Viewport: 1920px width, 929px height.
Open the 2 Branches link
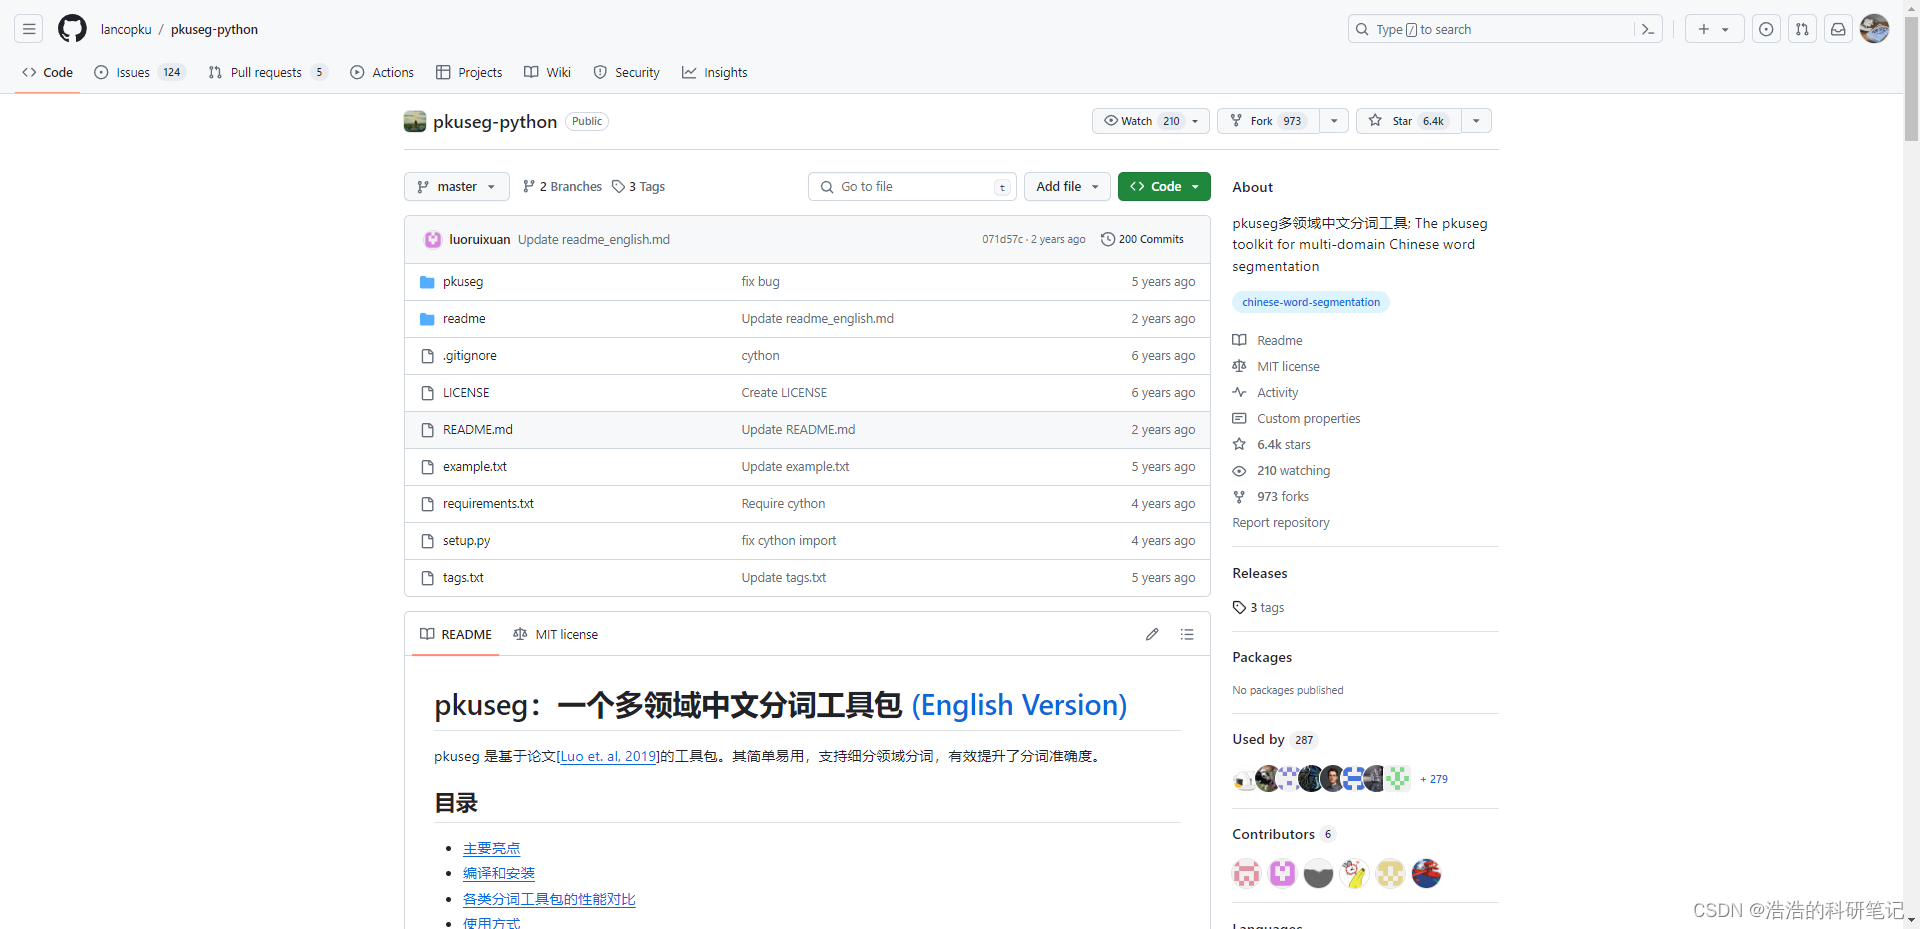click(x=562, y=187)
